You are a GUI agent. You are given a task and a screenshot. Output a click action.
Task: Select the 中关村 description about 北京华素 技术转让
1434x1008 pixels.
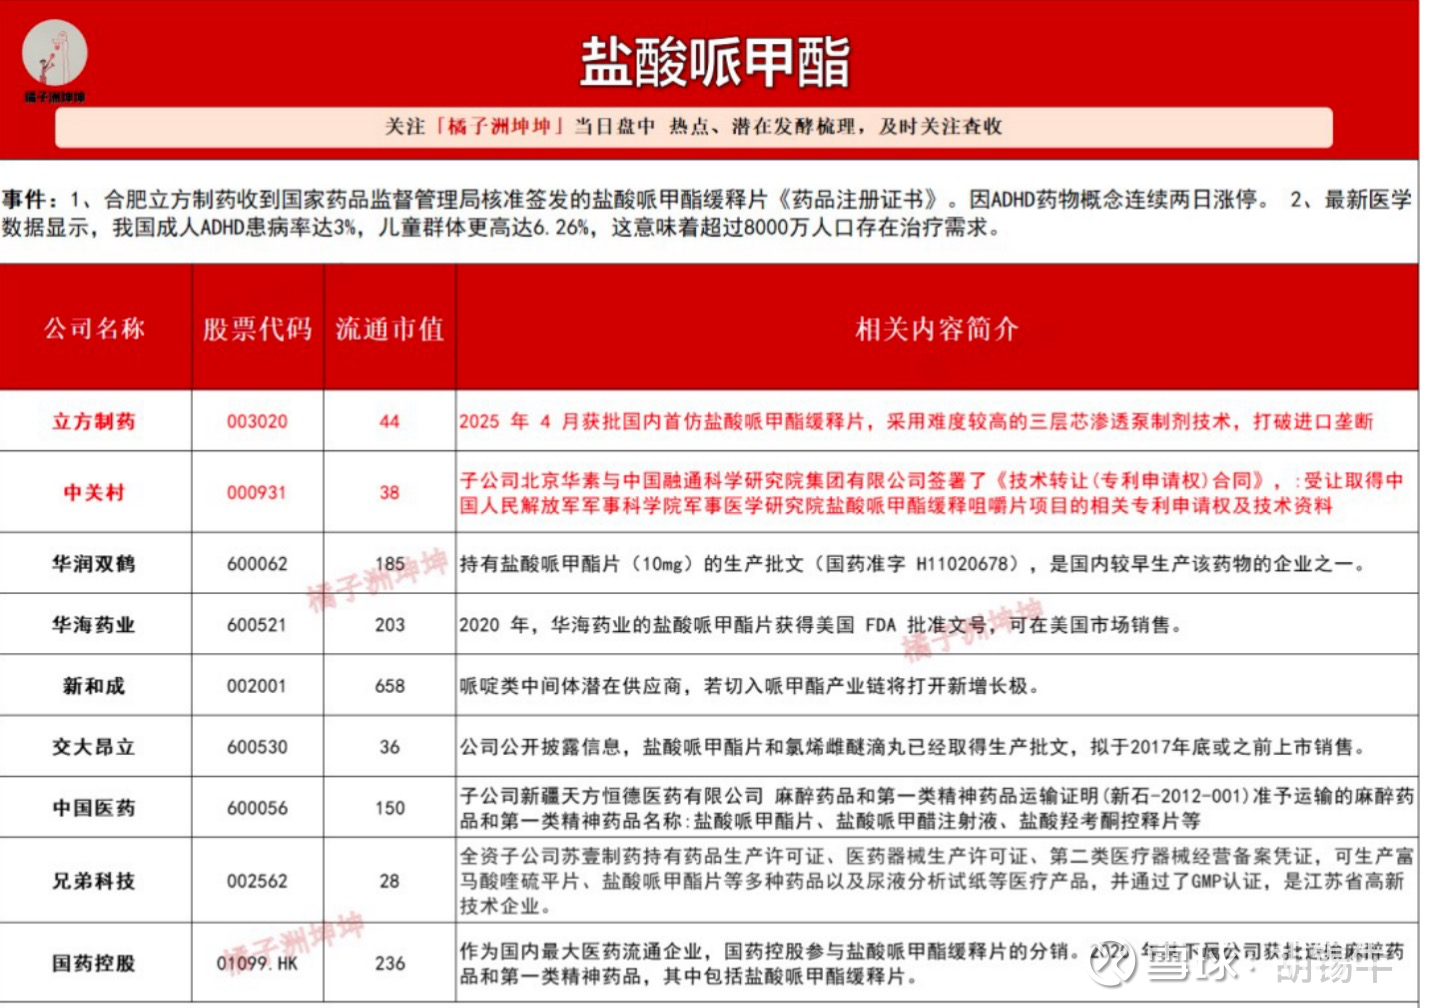[x=932, y=493]
